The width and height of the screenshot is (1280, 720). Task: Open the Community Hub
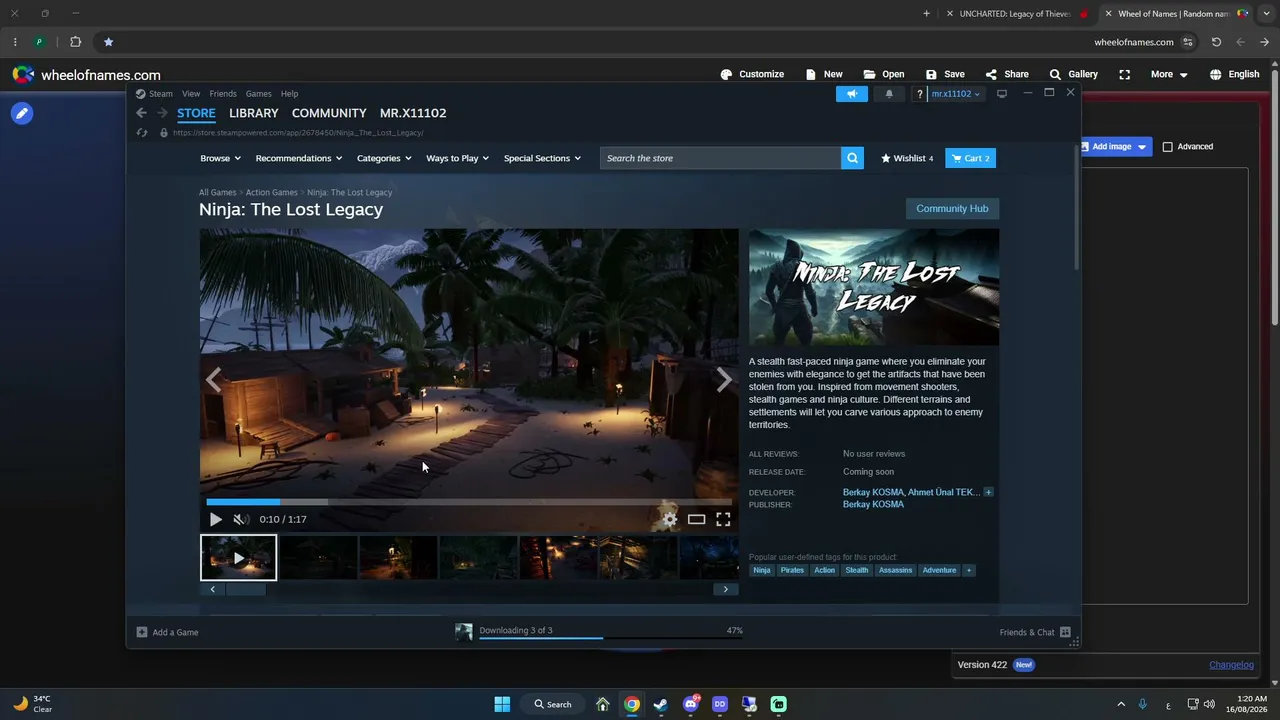point(952,208)
